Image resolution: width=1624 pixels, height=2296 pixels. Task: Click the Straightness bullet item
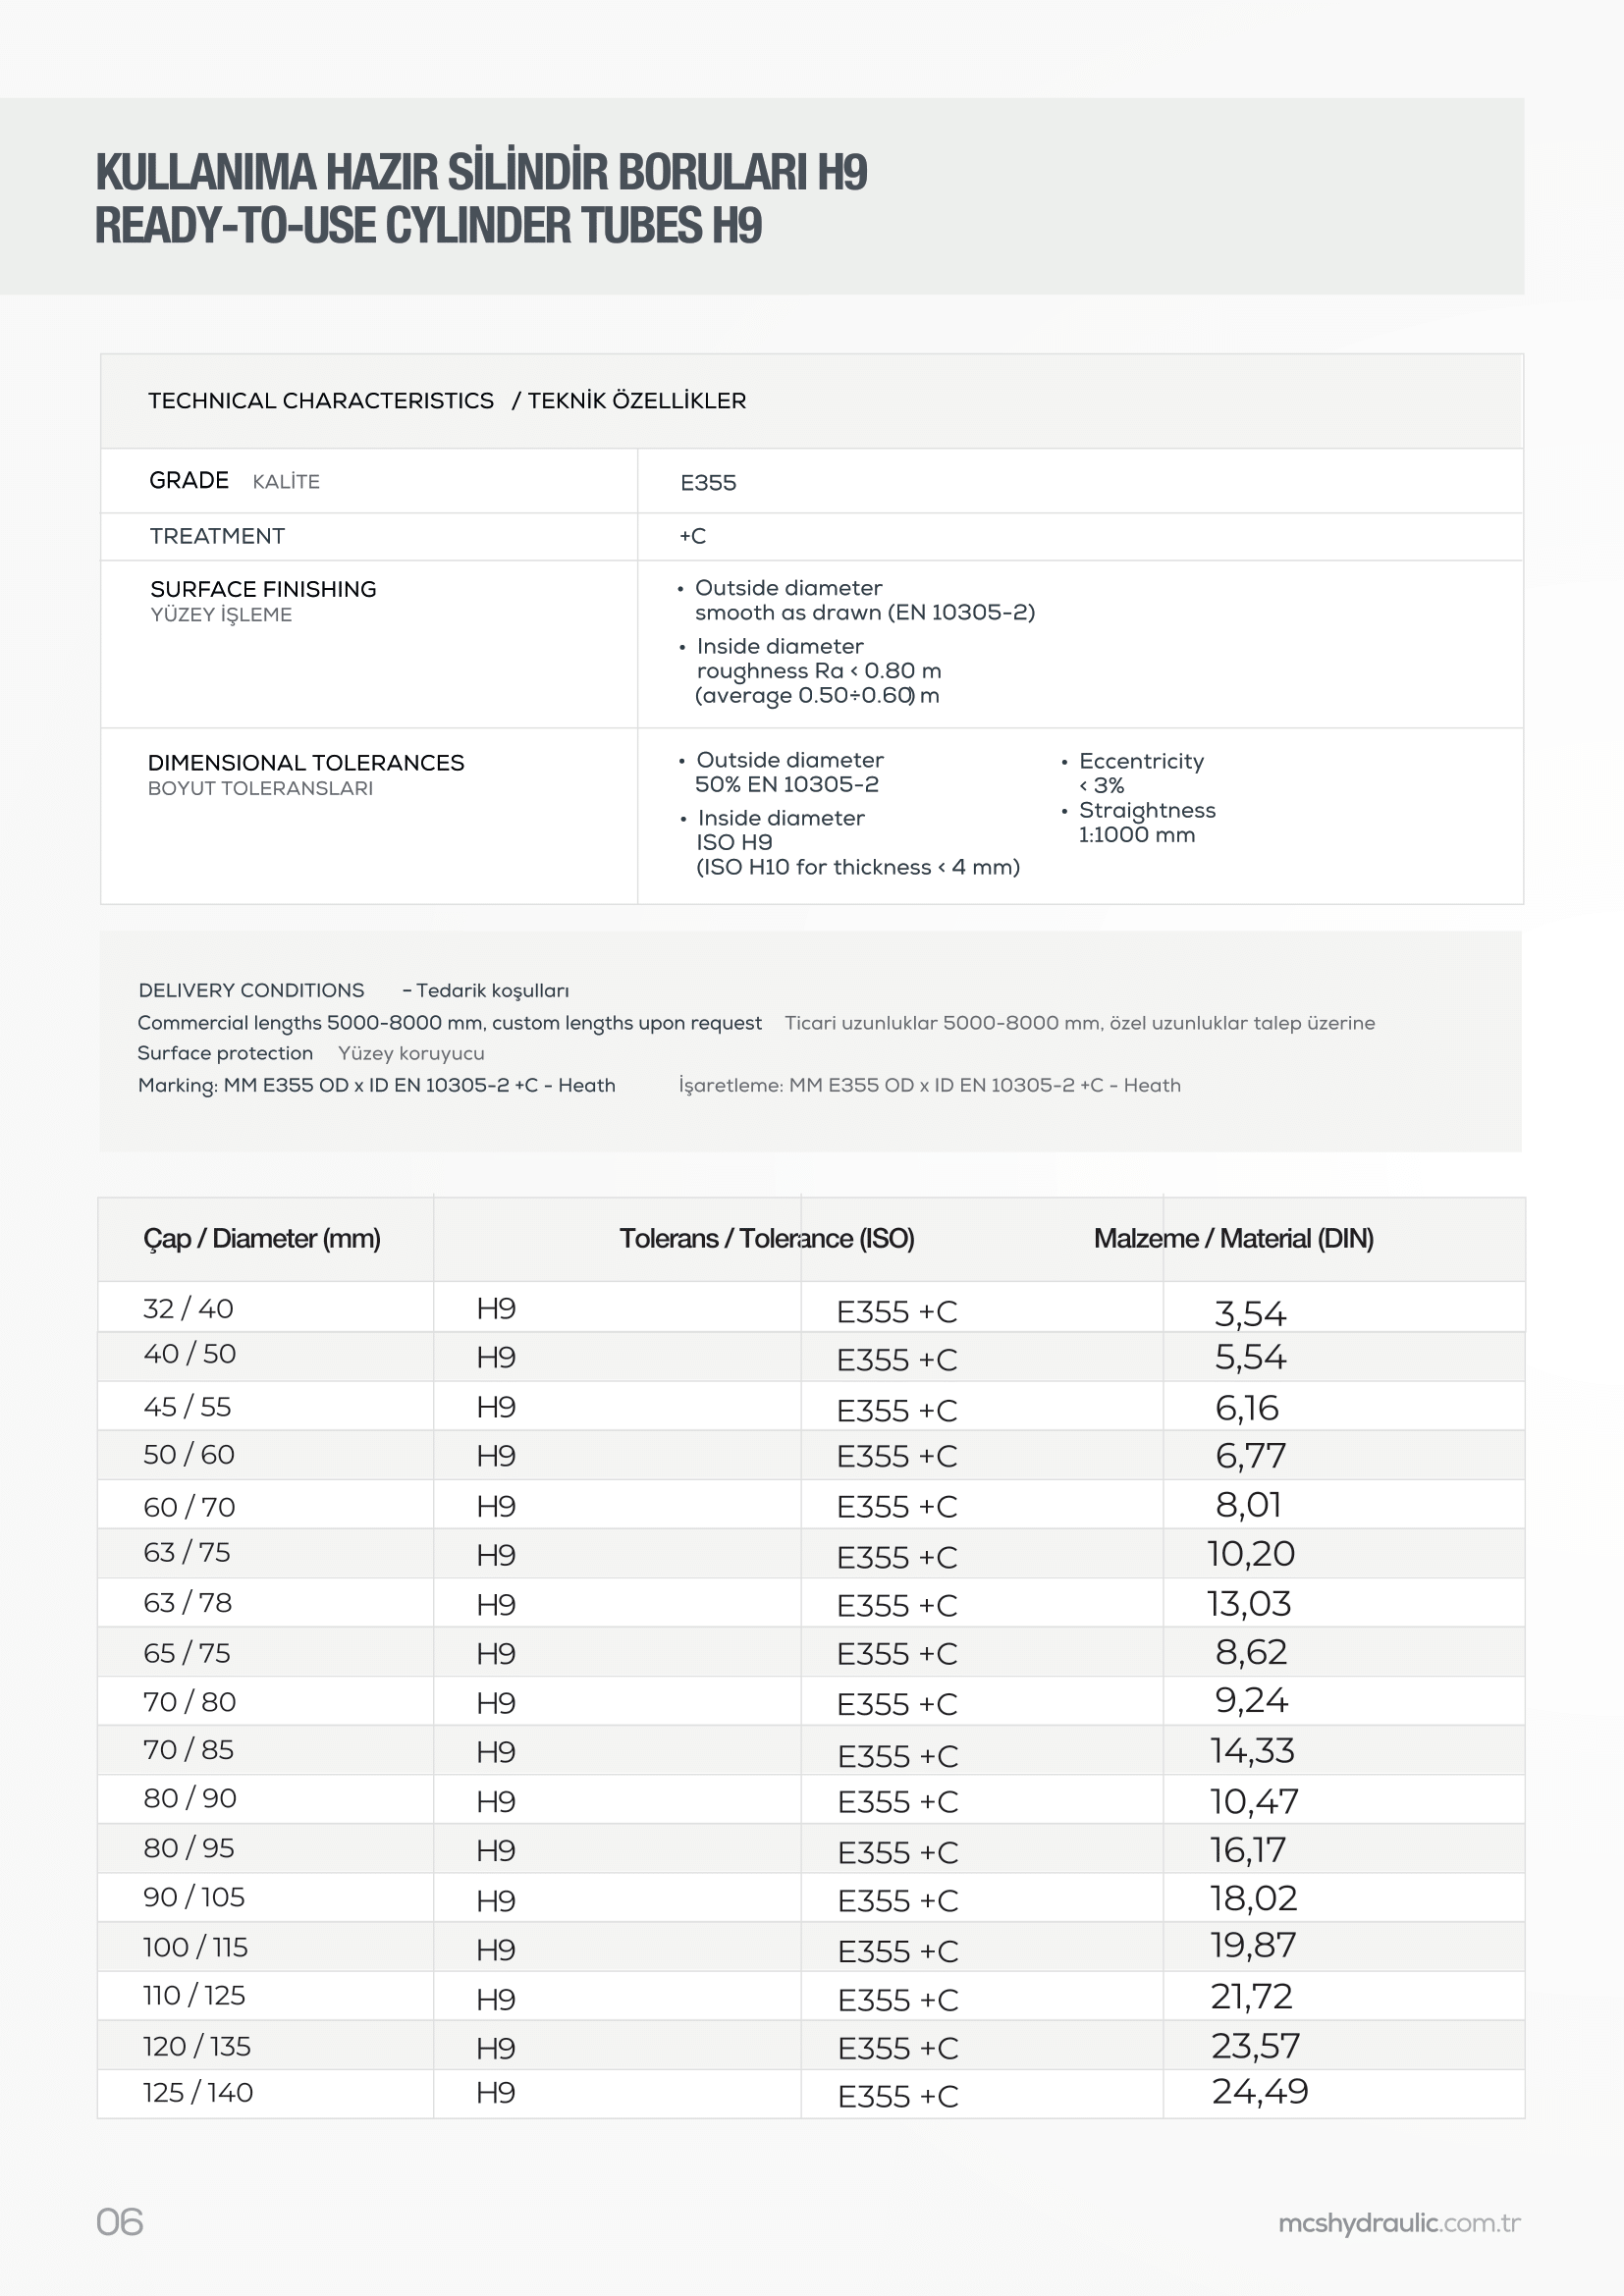point(1147,810)
